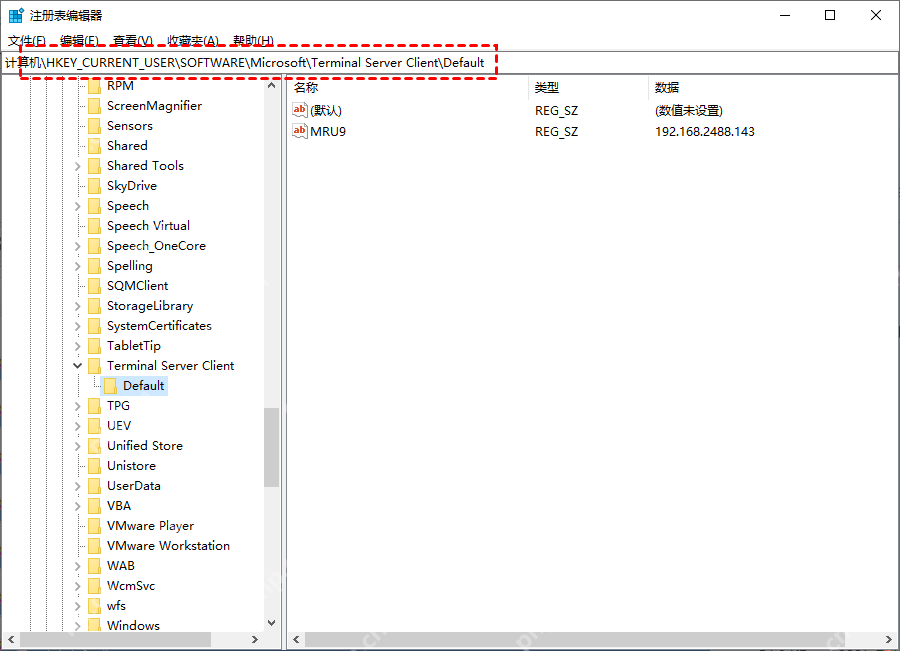The width and height of the screenshot is (900, 651).
Task: Select the MRU9 value name
Action: click(328, 131)
